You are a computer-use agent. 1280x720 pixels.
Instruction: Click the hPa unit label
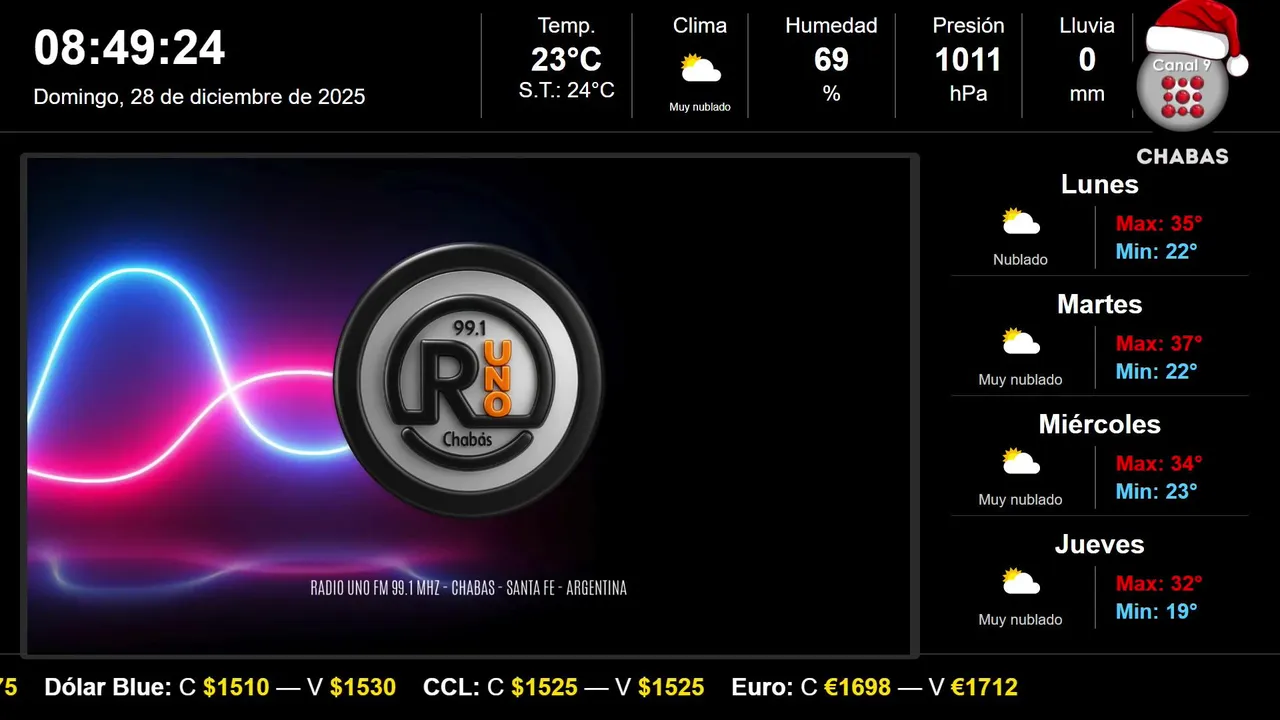[968, 94]
